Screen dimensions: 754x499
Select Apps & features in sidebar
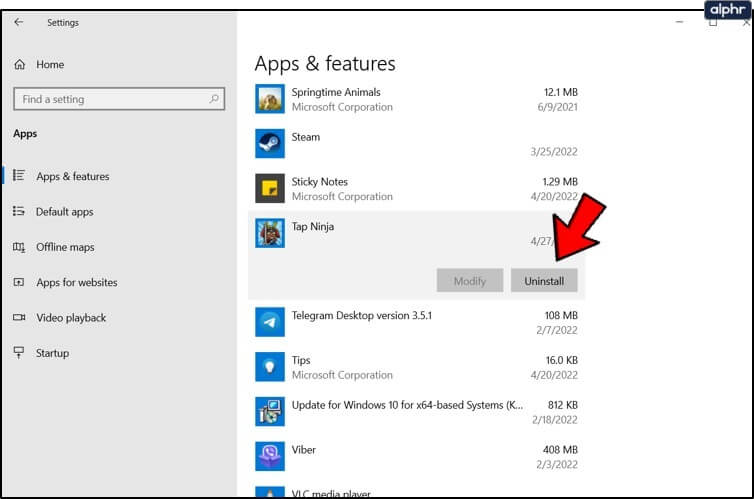point(73,176)
